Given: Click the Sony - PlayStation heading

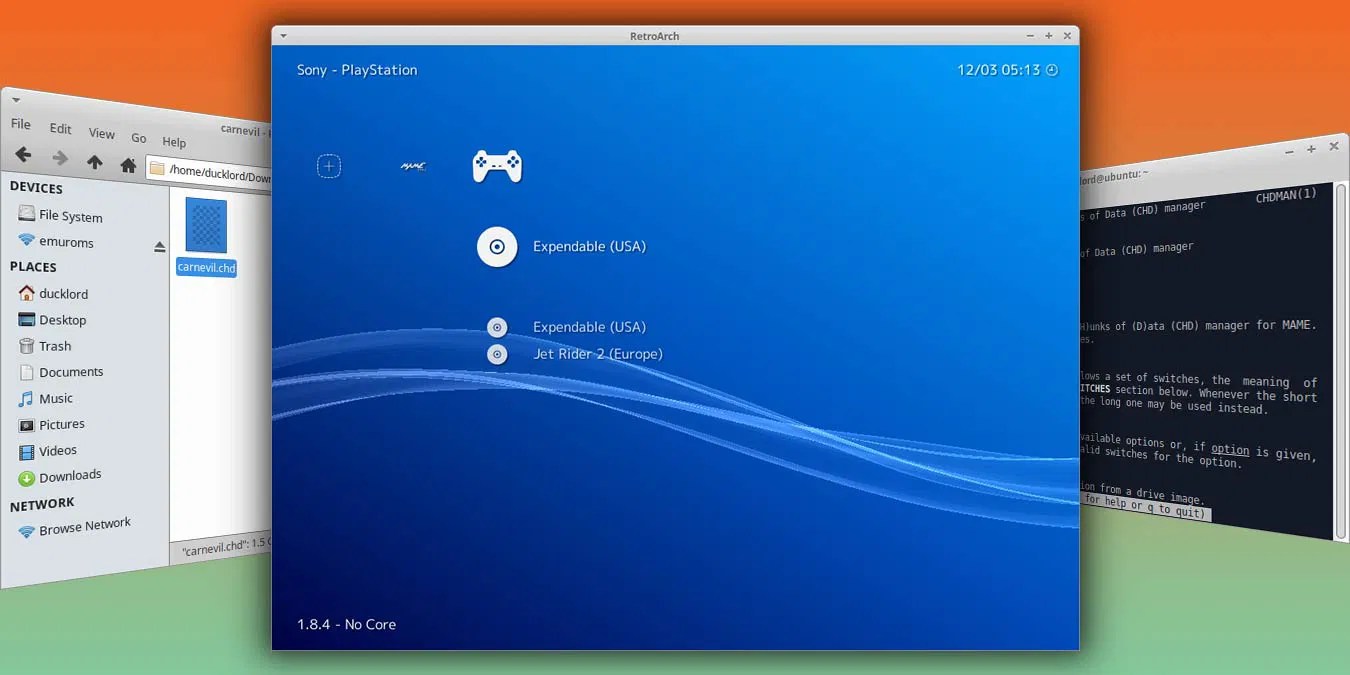Looking at the screenshot, I should tap(357, 70).
